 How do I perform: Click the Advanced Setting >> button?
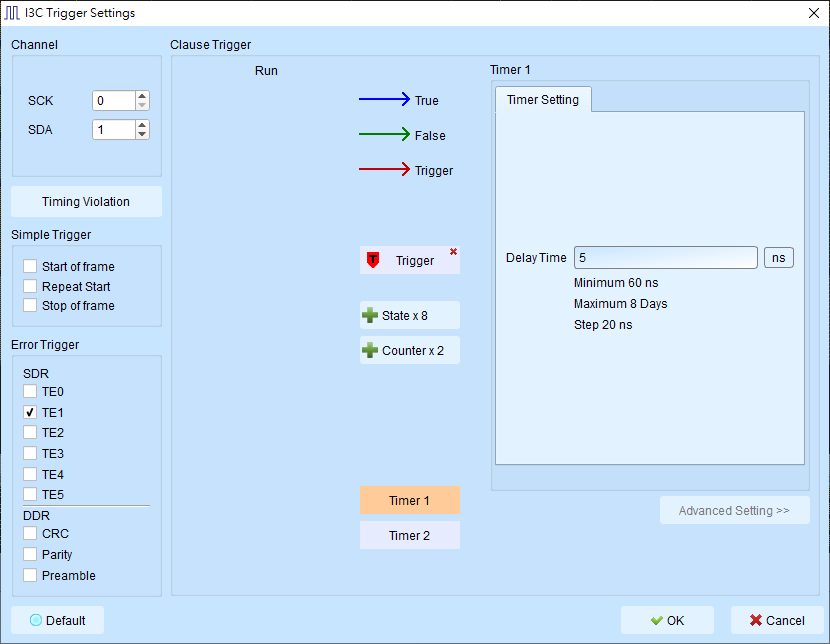pos(735,510)
